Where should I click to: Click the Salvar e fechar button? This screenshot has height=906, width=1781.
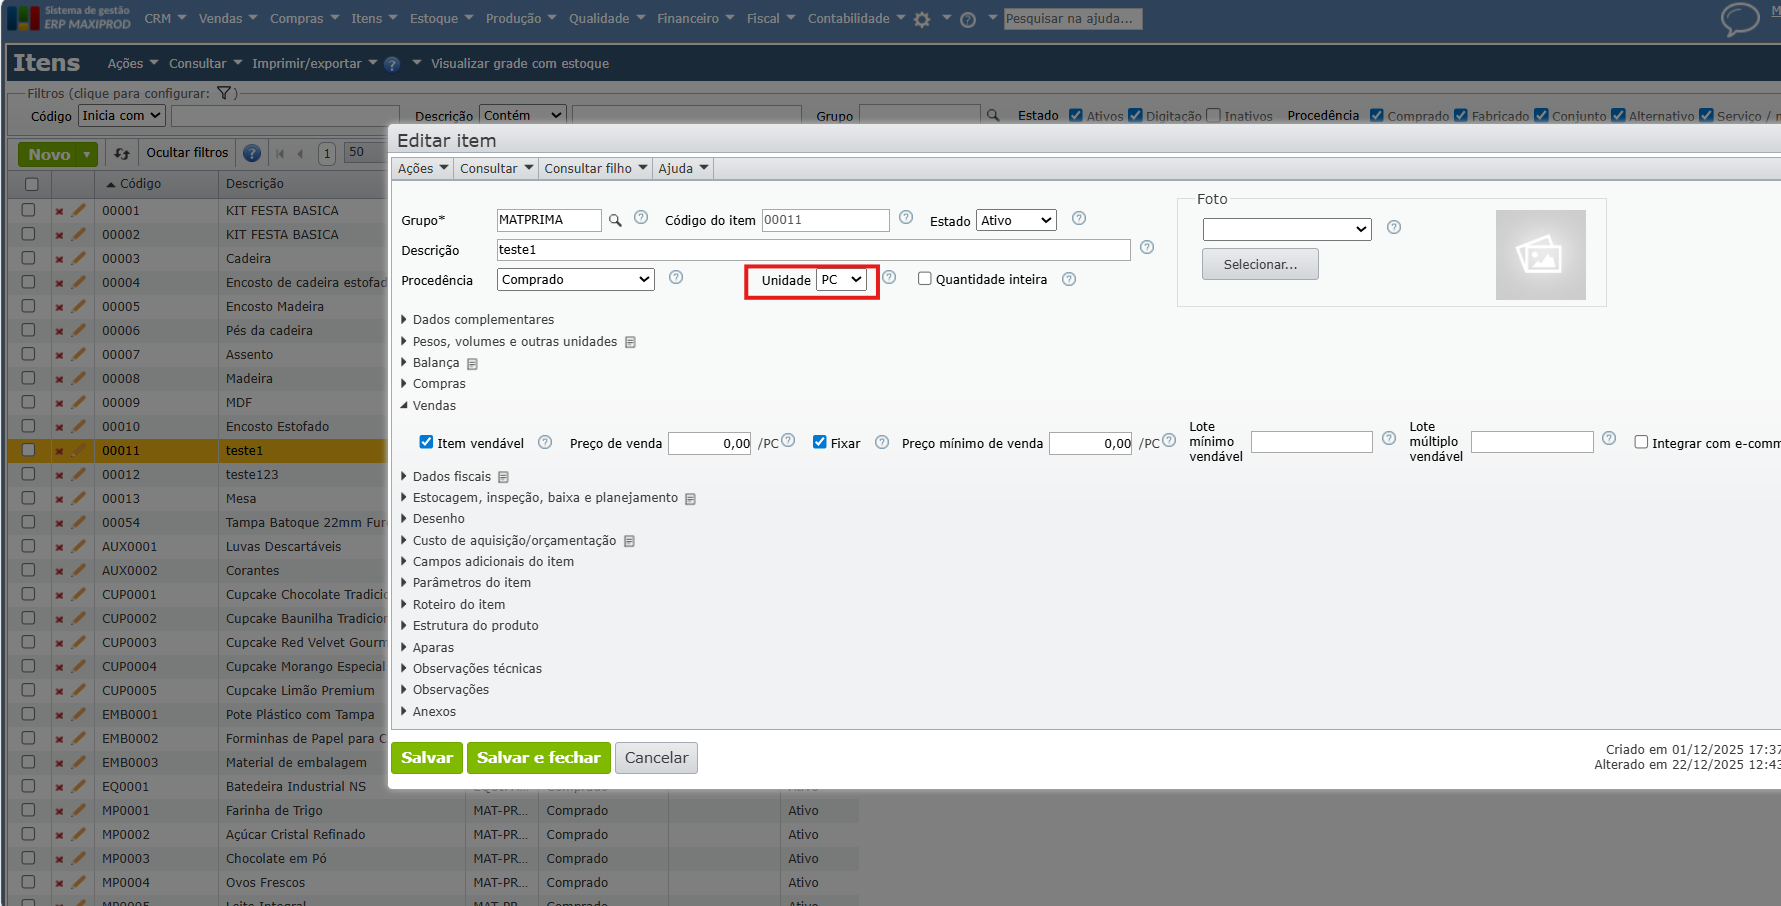click(x=539, y=758)
